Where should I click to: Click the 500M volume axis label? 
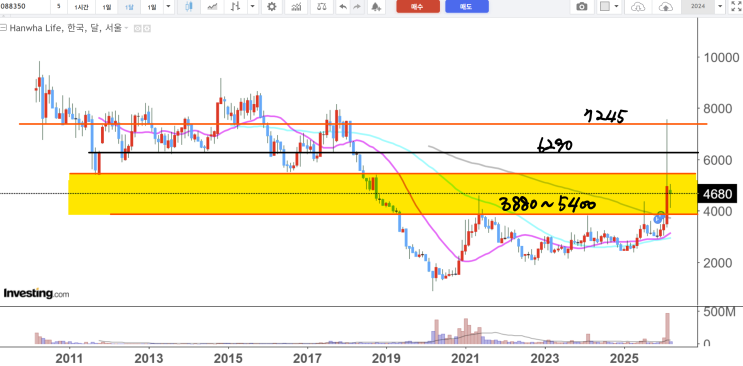719,312
